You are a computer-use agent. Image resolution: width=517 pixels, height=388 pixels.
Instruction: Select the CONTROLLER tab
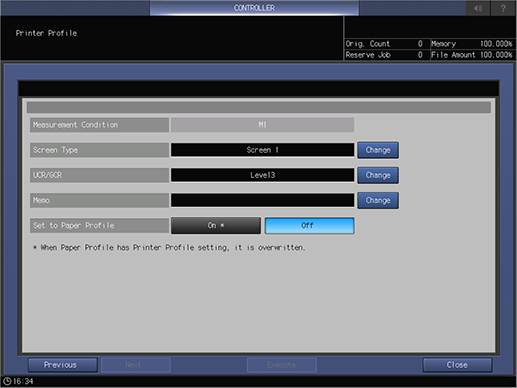point(254,8)
